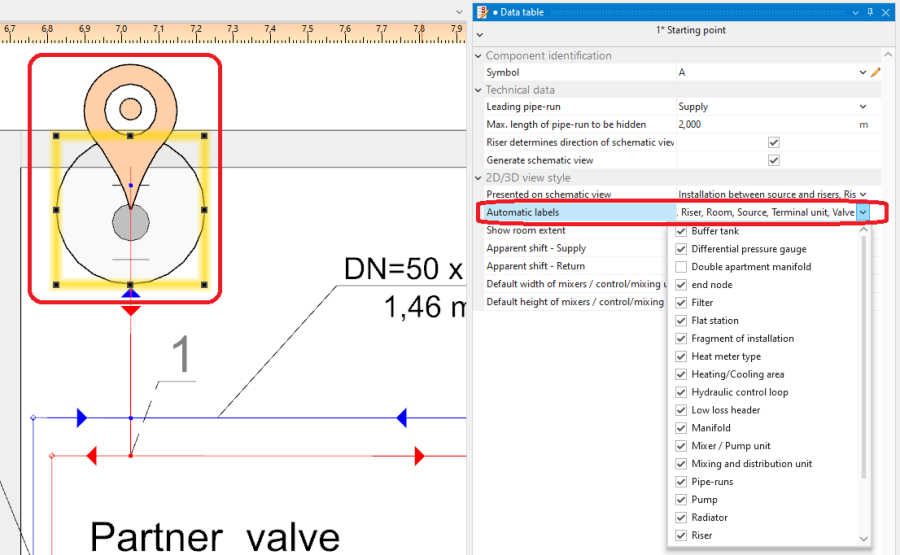The width and height of the screenshot is (900, 555).
Task: Click the DN=50 pipe label
Action: click(404, 269)
